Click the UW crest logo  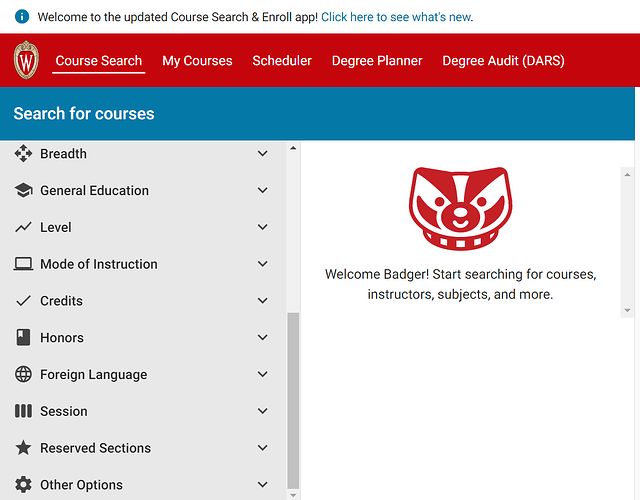click(x=26, y=60)
